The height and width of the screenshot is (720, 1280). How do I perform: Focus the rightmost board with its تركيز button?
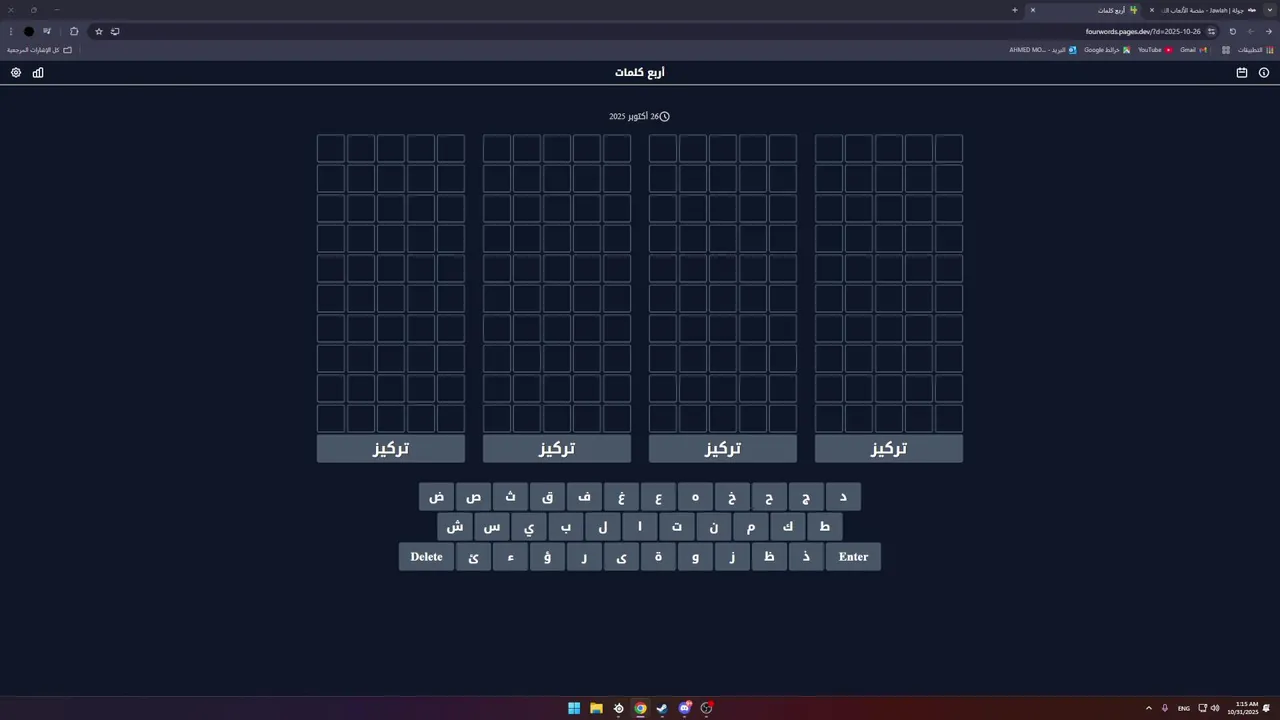tap(889, 448)
